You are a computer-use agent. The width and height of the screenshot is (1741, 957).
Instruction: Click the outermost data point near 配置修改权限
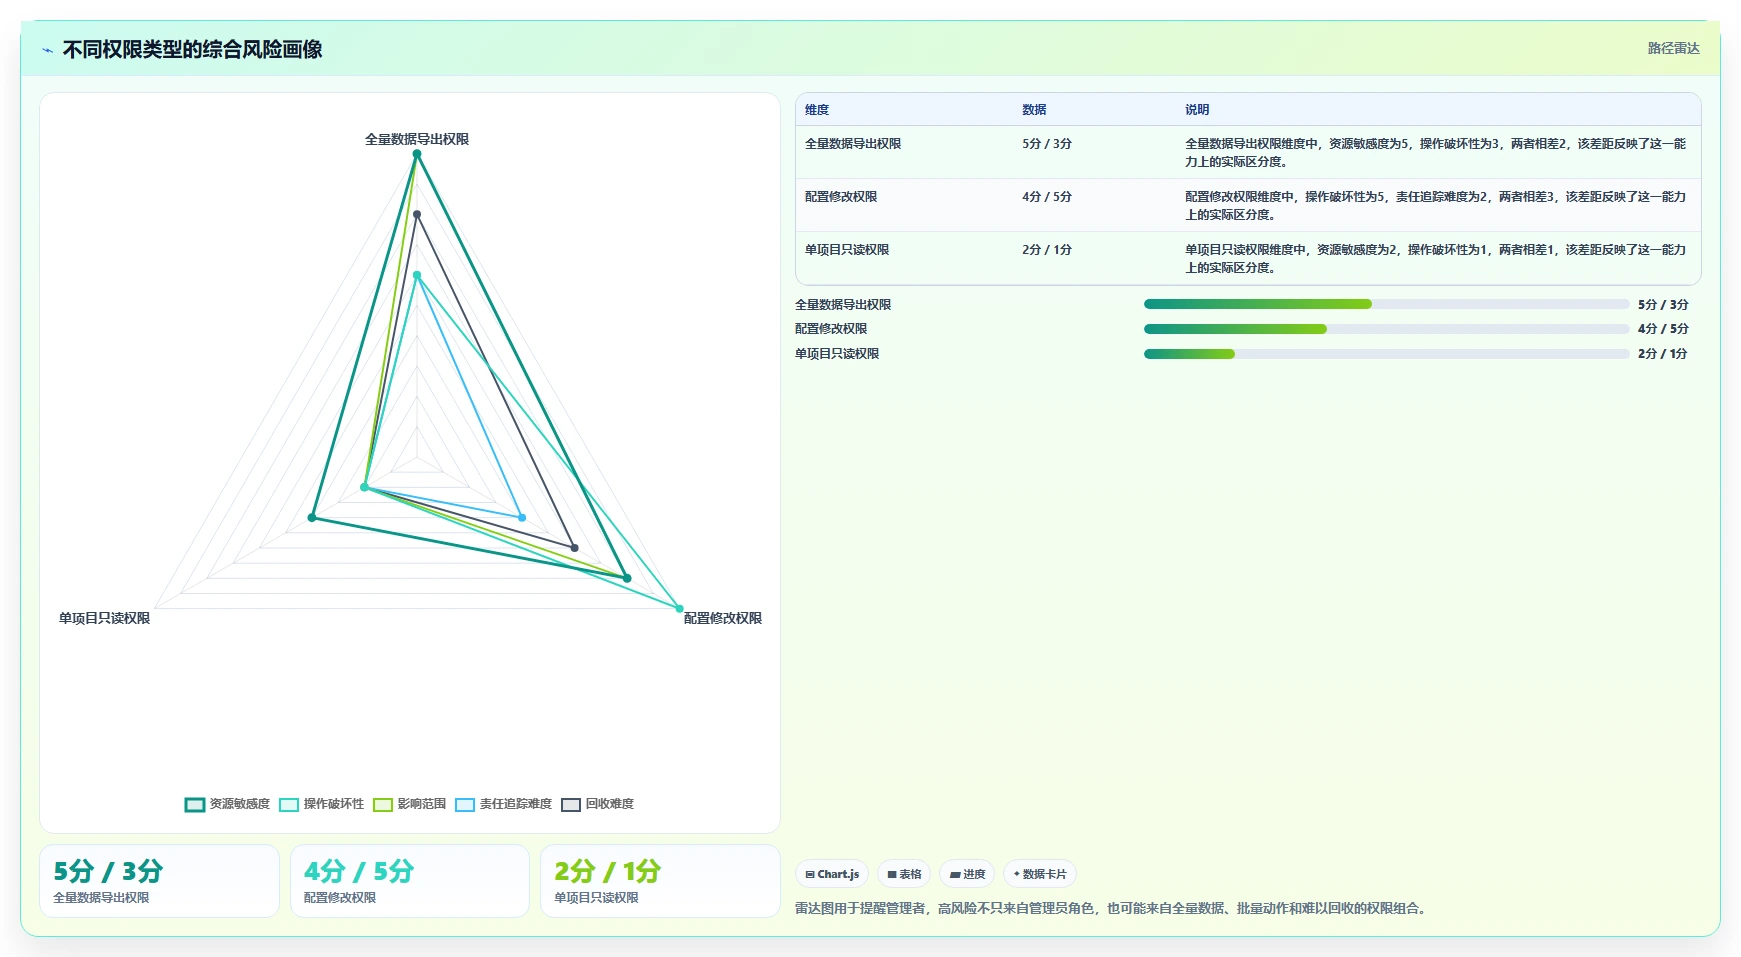(680, 608)
